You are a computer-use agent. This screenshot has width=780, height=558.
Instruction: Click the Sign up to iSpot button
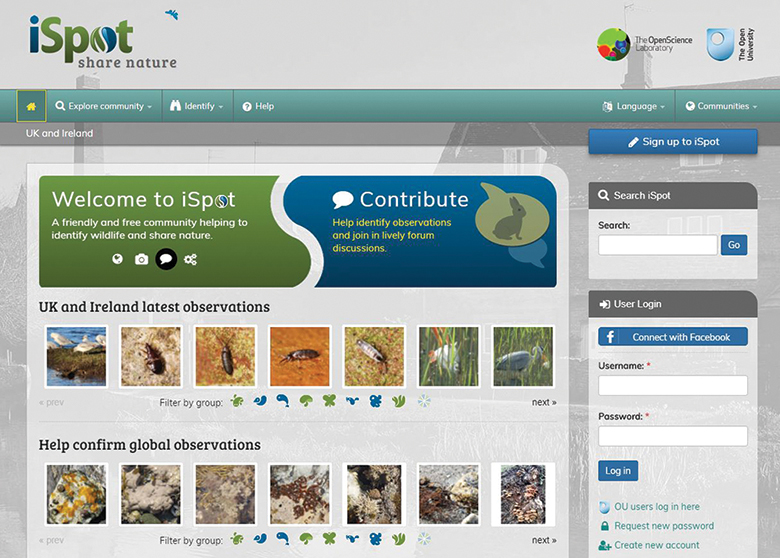click(672, 142)
